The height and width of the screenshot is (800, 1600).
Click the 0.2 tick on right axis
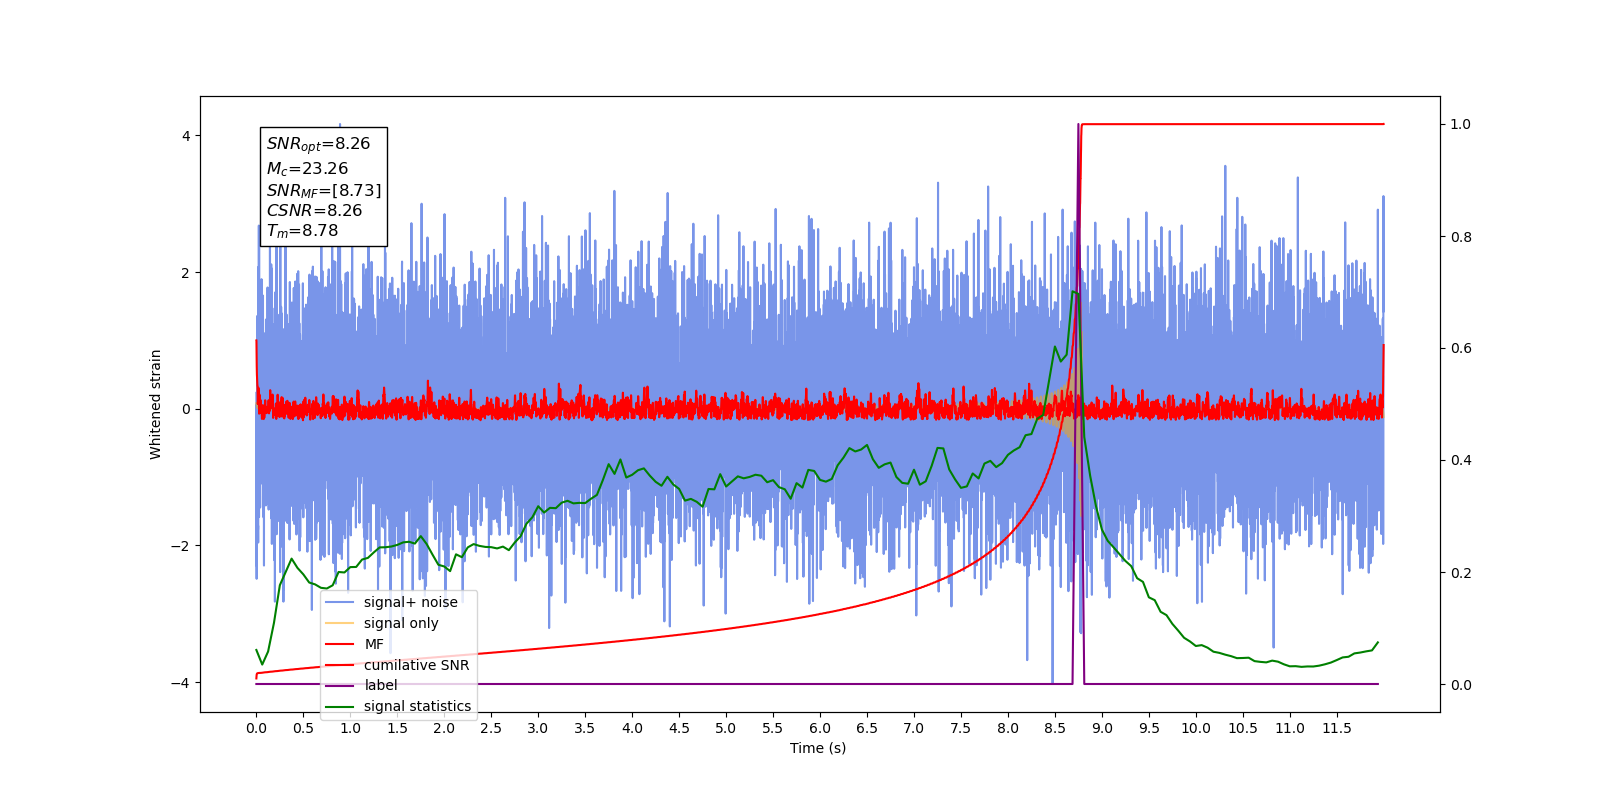point(1461,573)
